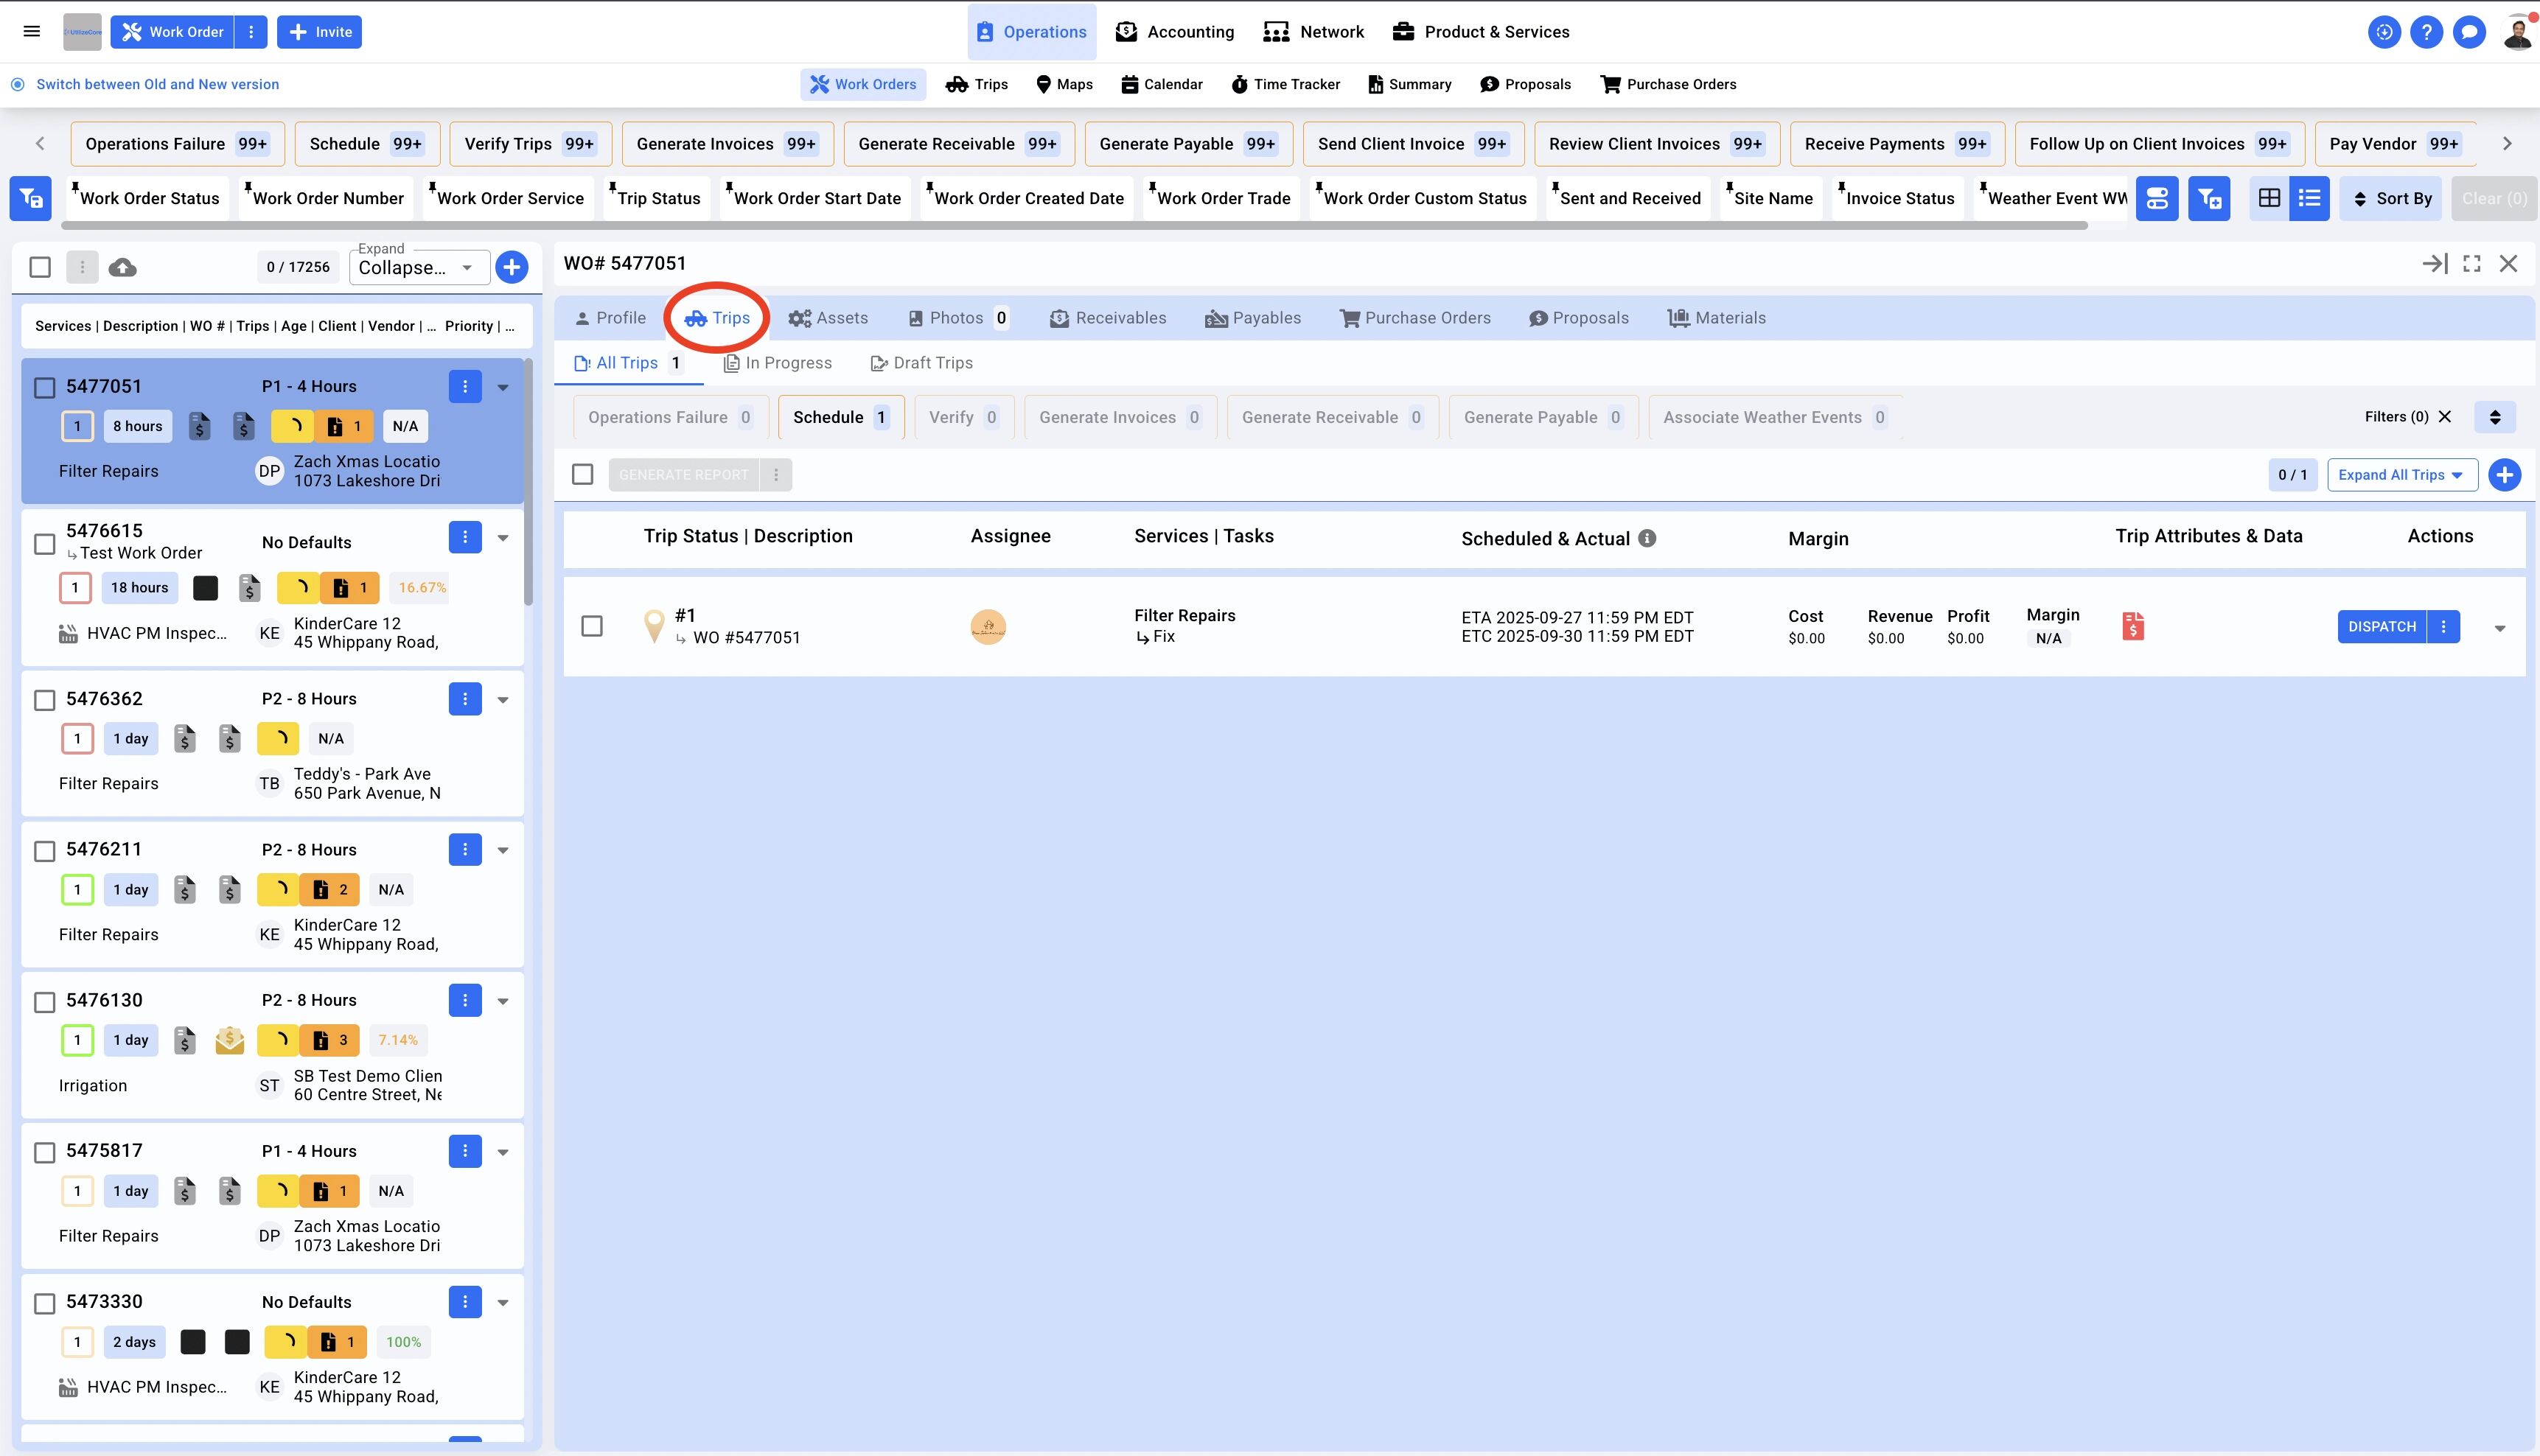Click the blue add trip plus icon

2504,475
